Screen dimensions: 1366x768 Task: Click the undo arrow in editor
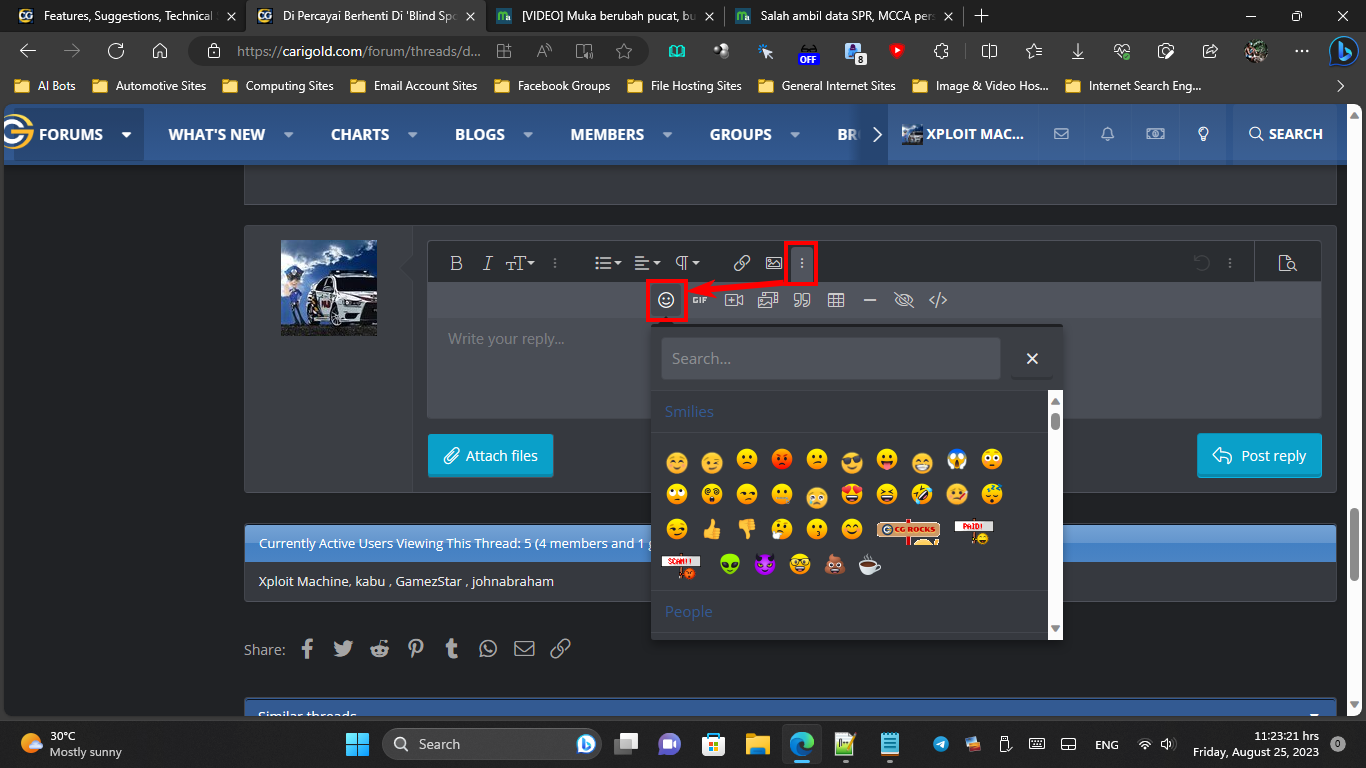click(1202, 263)
